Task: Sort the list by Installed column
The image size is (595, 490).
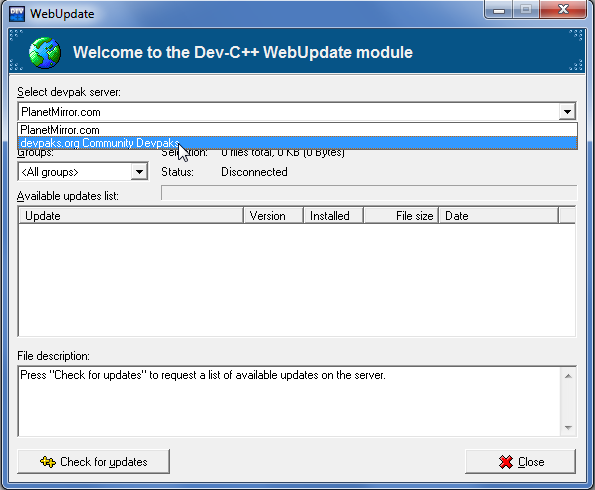Action: (334, 216)
